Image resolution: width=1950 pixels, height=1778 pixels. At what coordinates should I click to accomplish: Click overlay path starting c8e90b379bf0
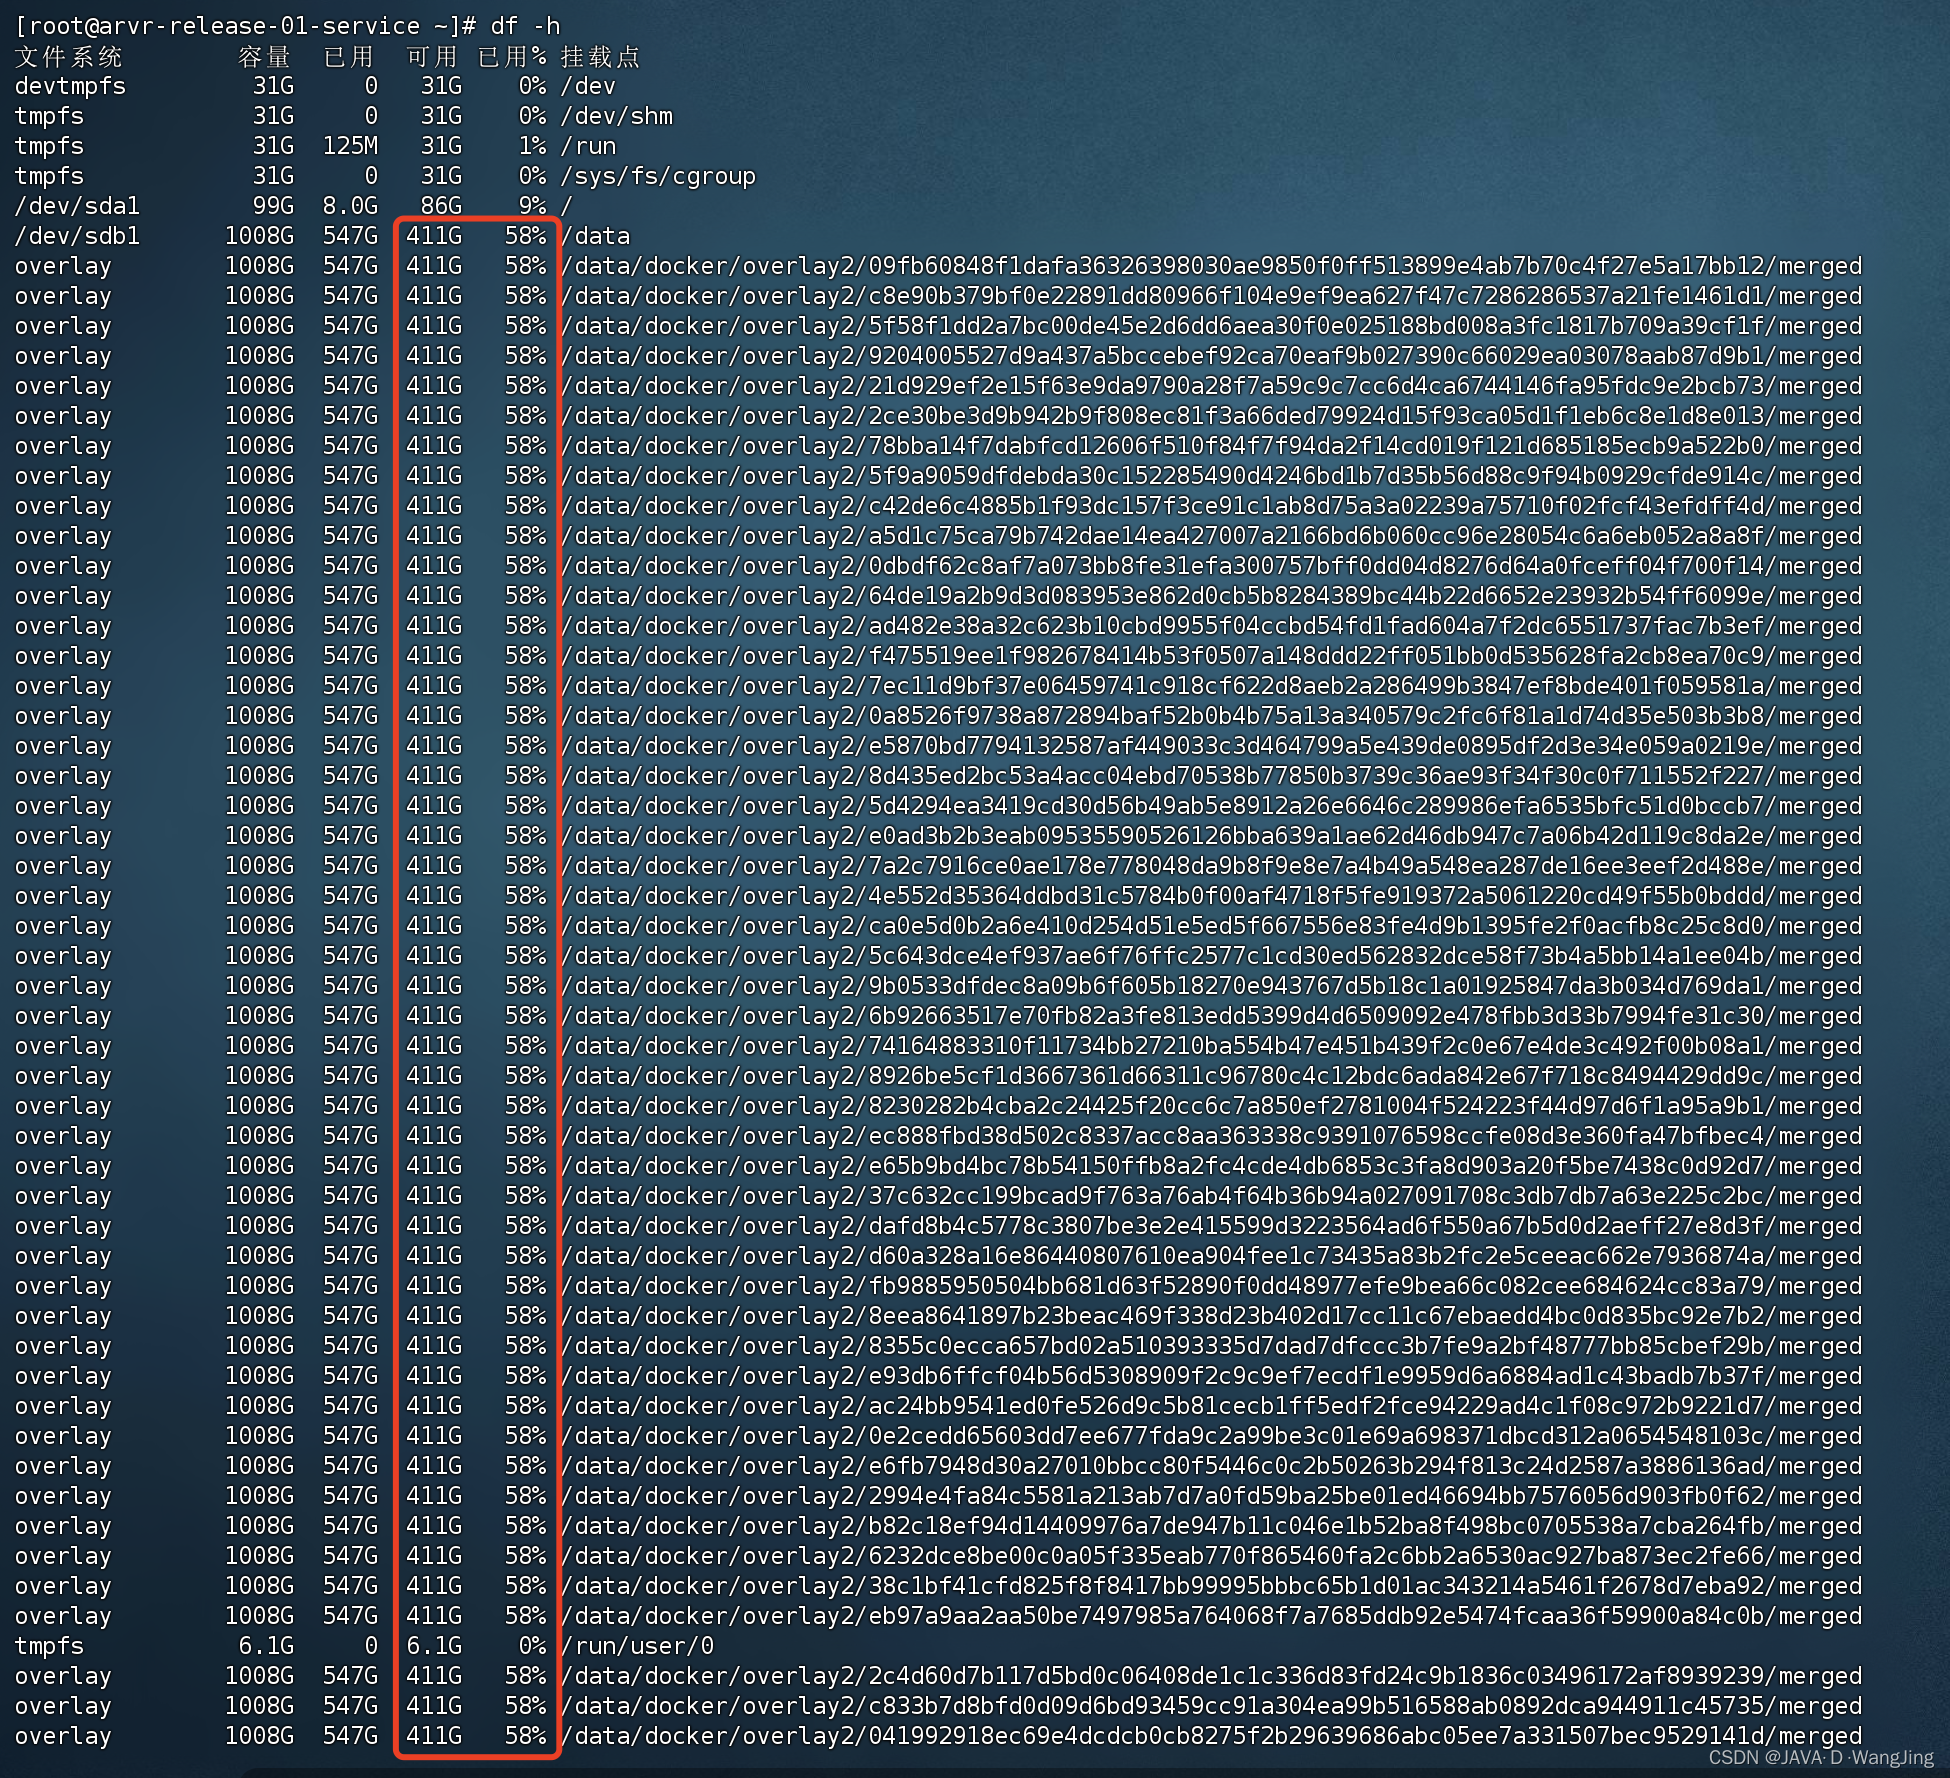click(1212, 296)
